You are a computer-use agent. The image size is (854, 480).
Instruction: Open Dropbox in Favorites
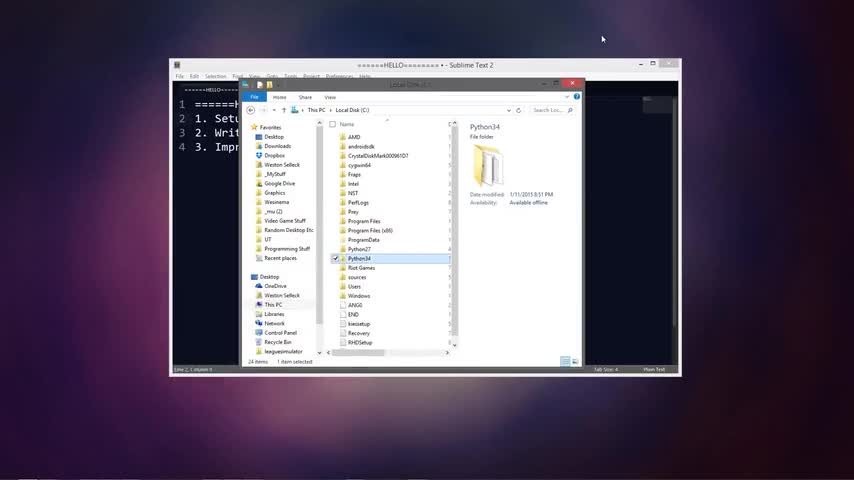coord(274,155)
